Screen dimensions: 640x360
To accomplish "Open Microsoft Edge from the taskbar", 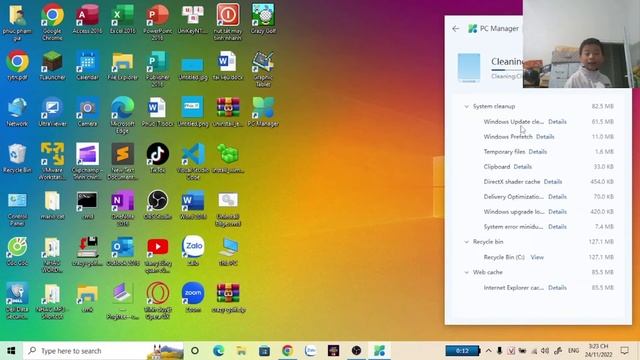I will coord(218,351).
